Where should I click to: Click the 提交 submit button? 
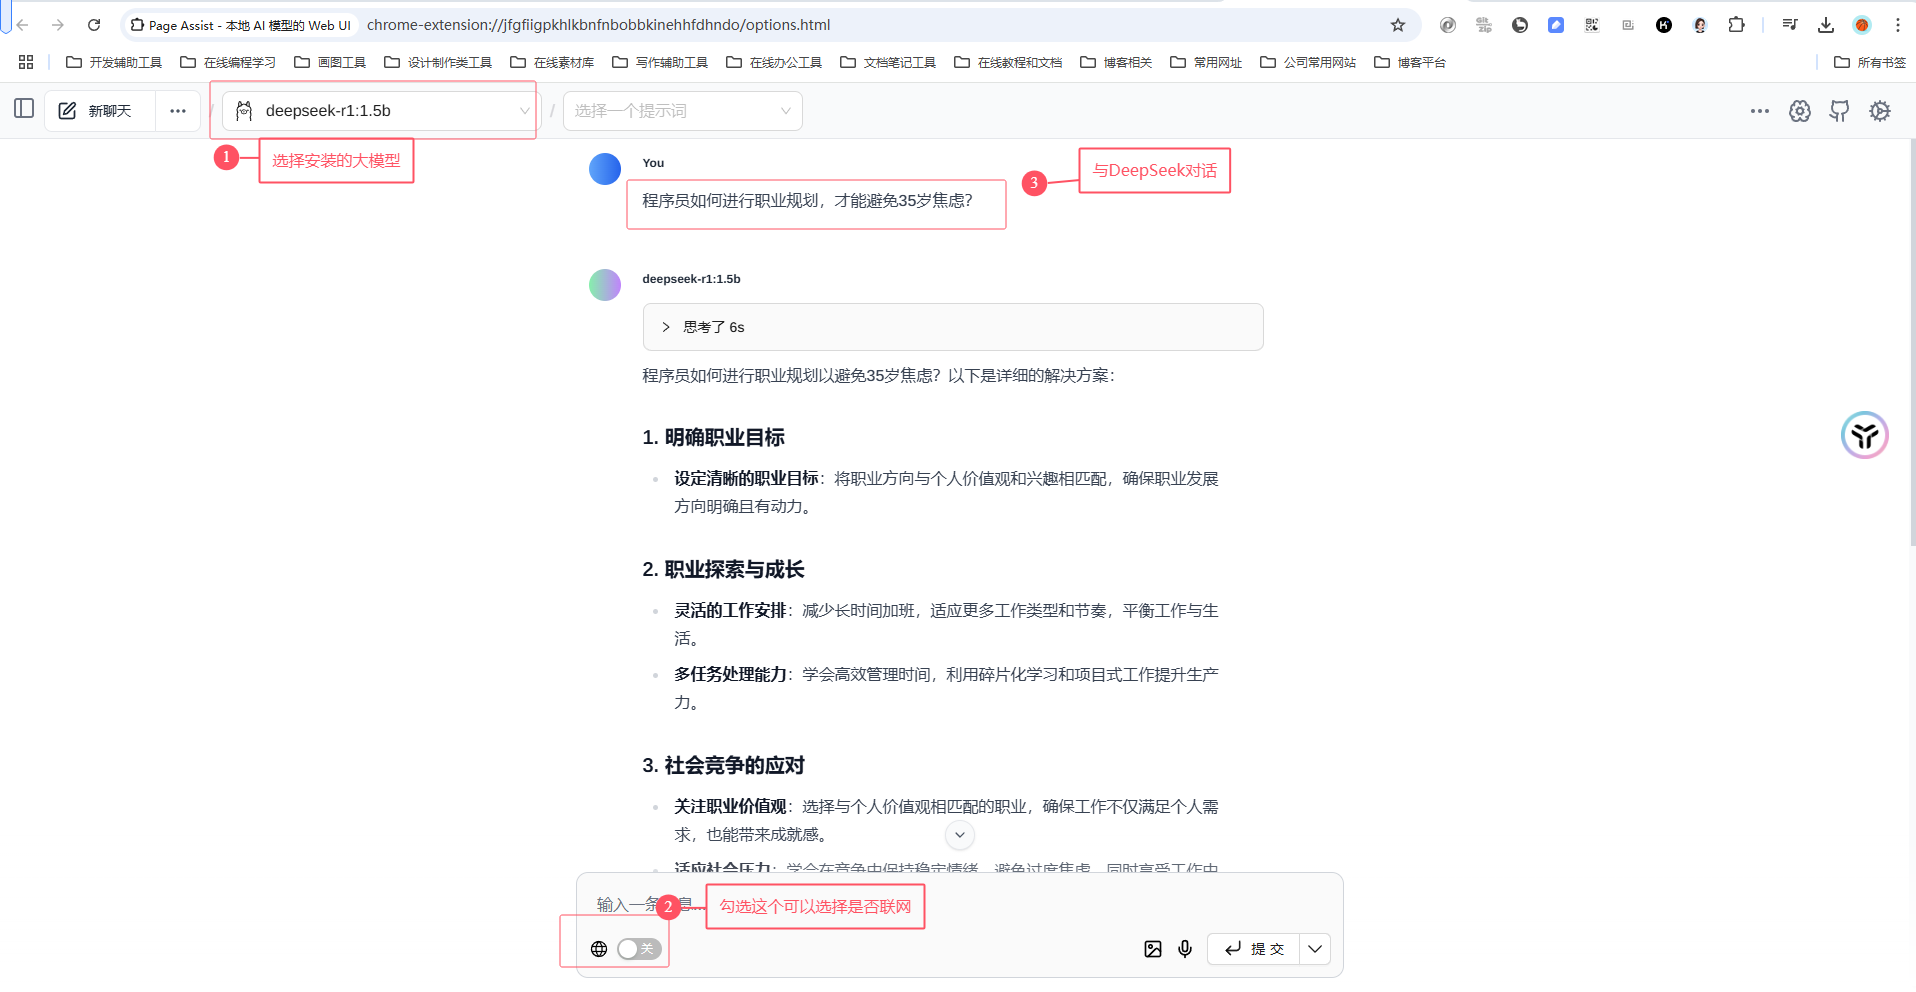[x=1253, y=949]
